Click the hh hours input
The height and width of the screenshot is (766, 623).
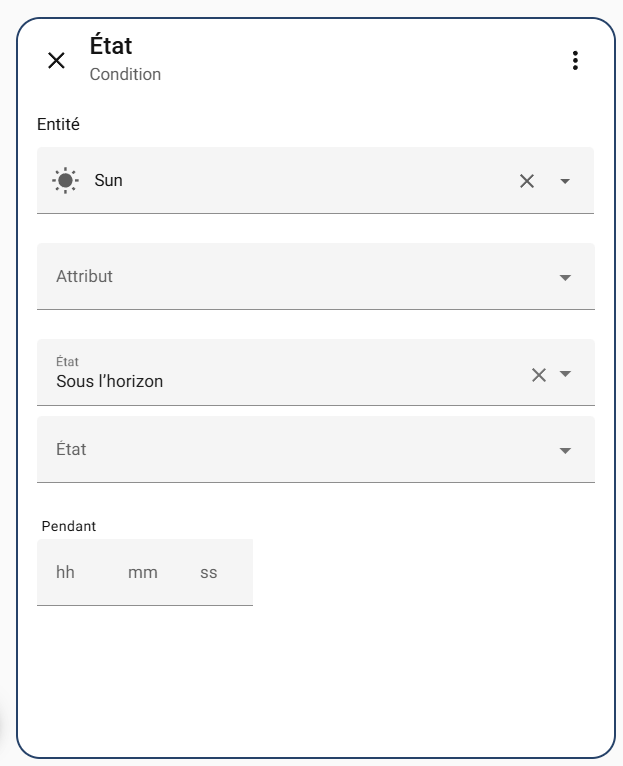tap(66, 573)
